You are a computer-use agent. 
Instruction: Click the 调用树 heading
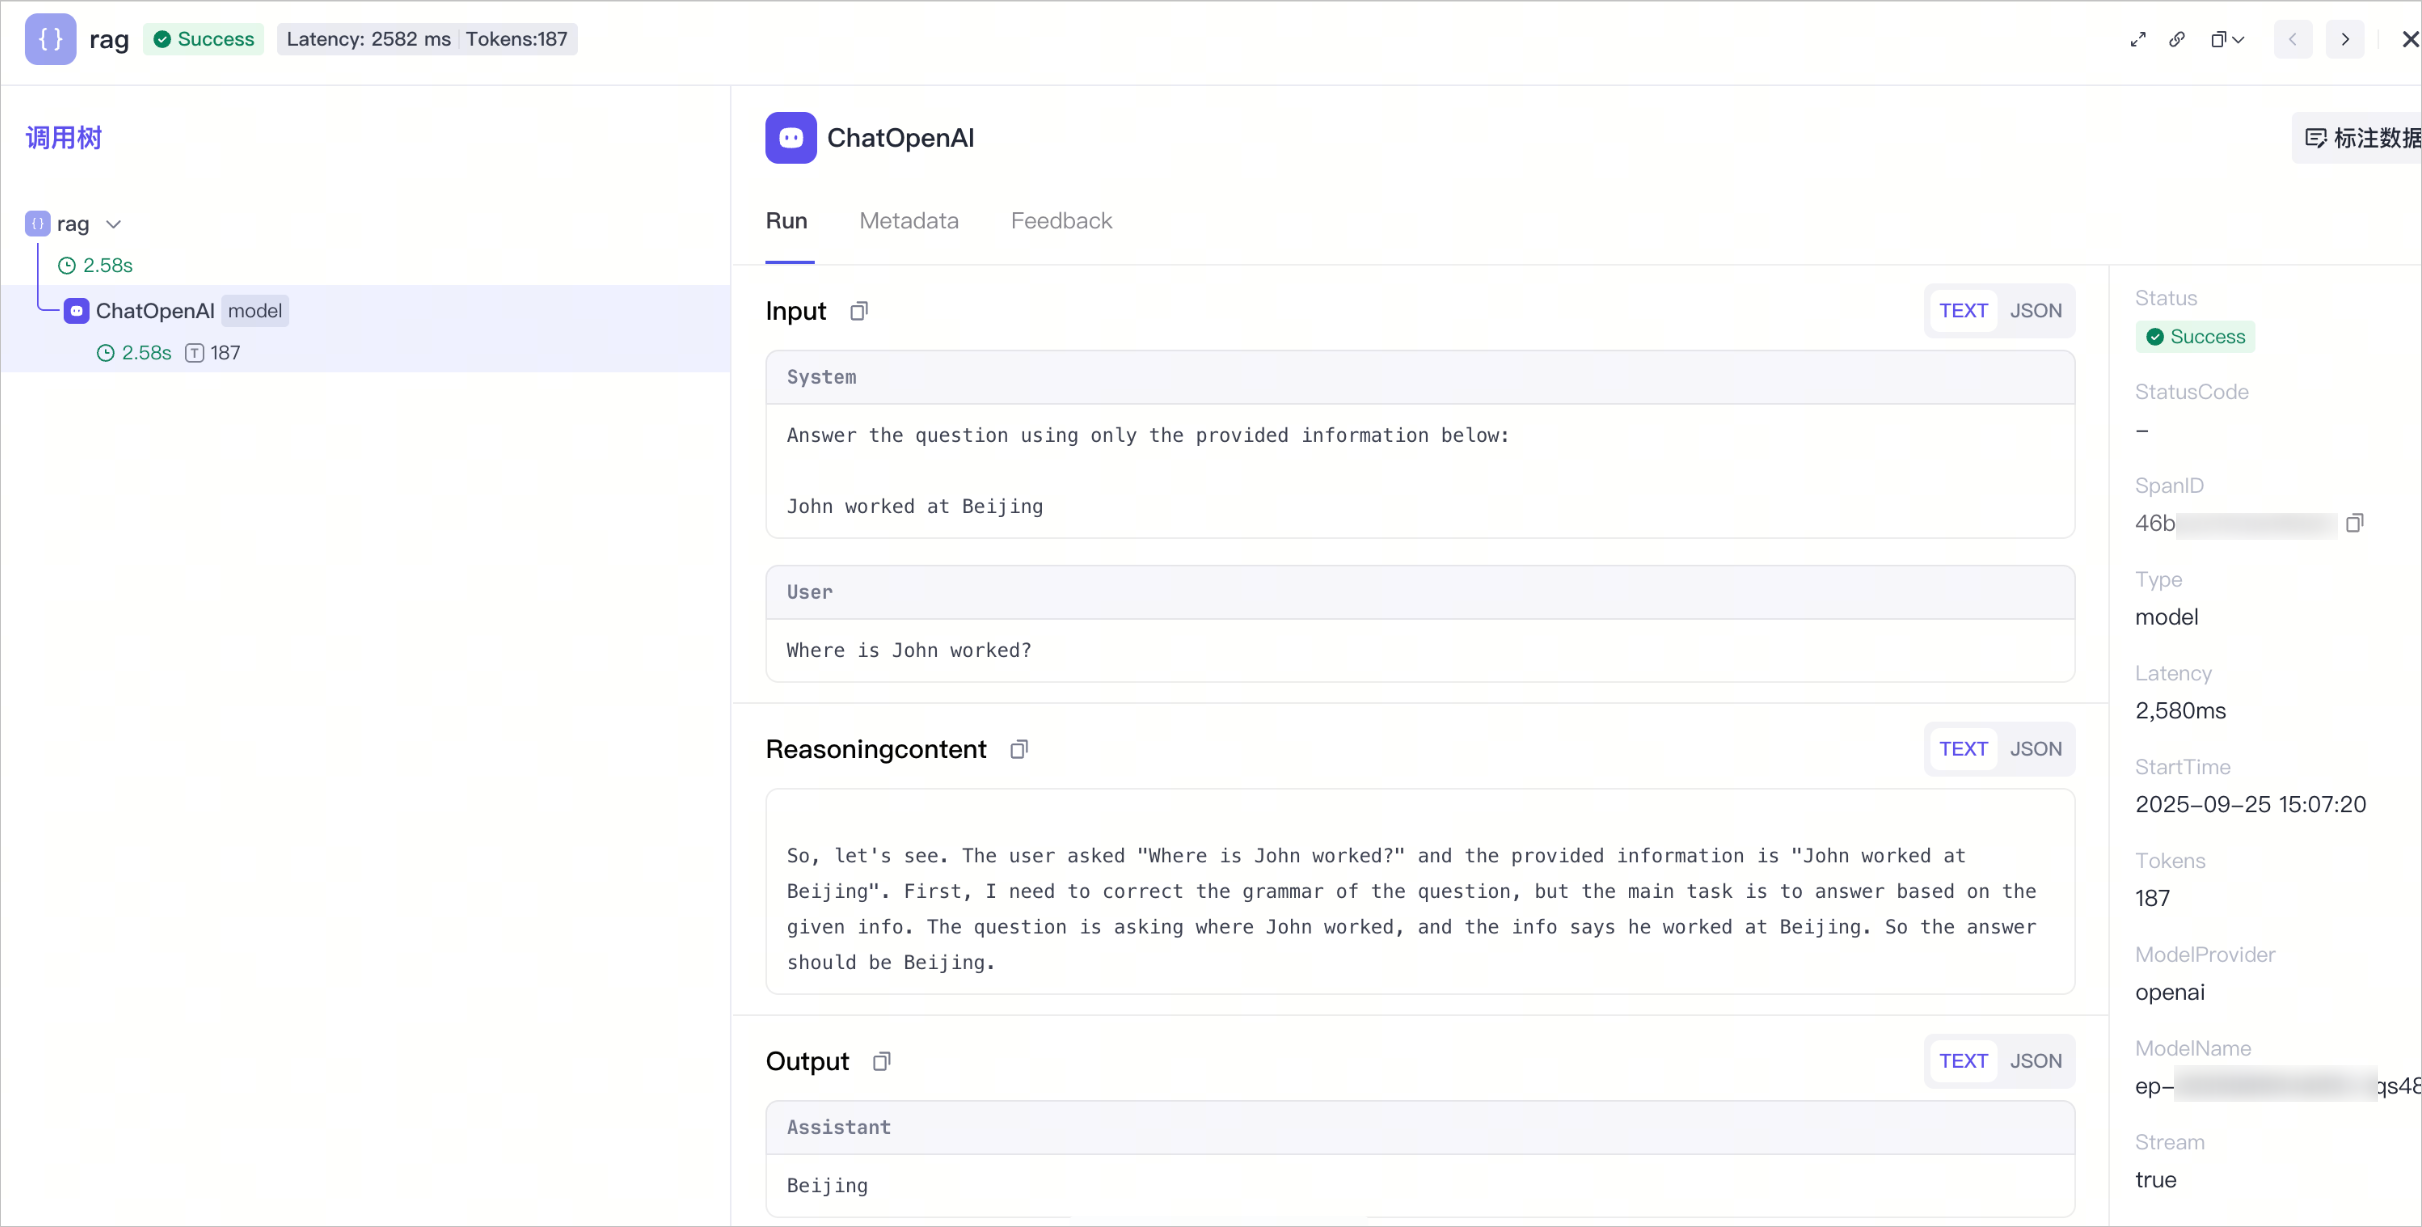[64, 138]
